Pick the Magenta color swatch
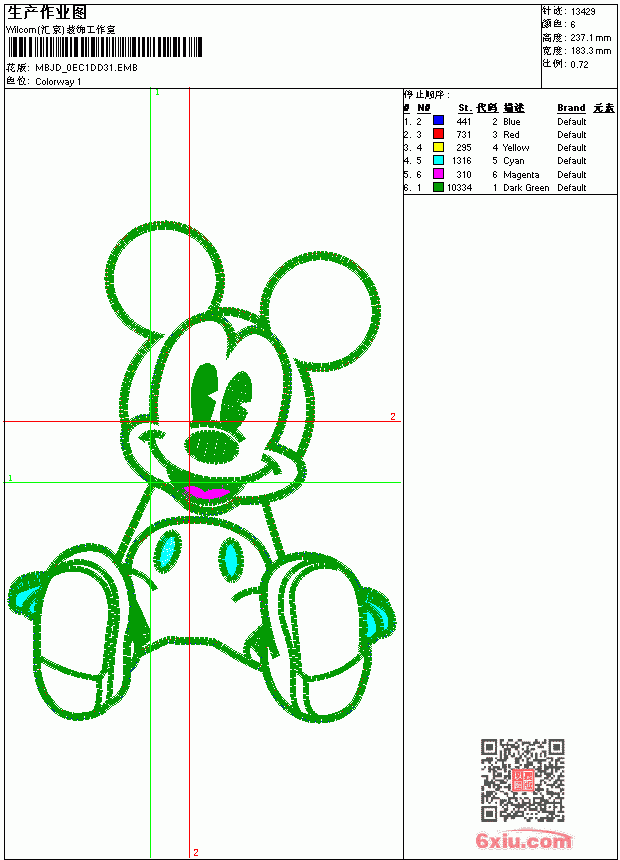 438,174
